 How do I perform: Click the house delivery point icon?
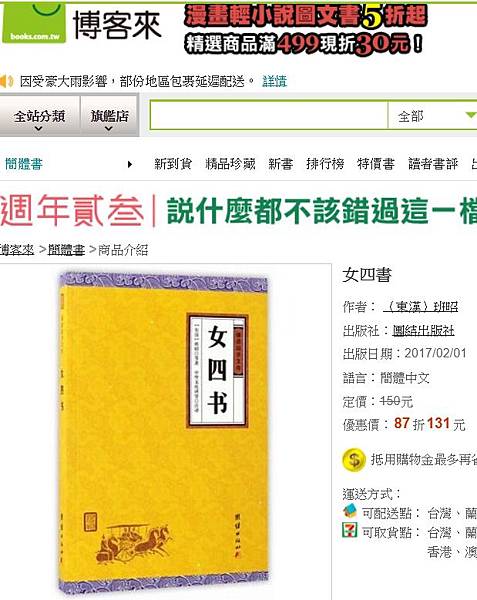350,511
